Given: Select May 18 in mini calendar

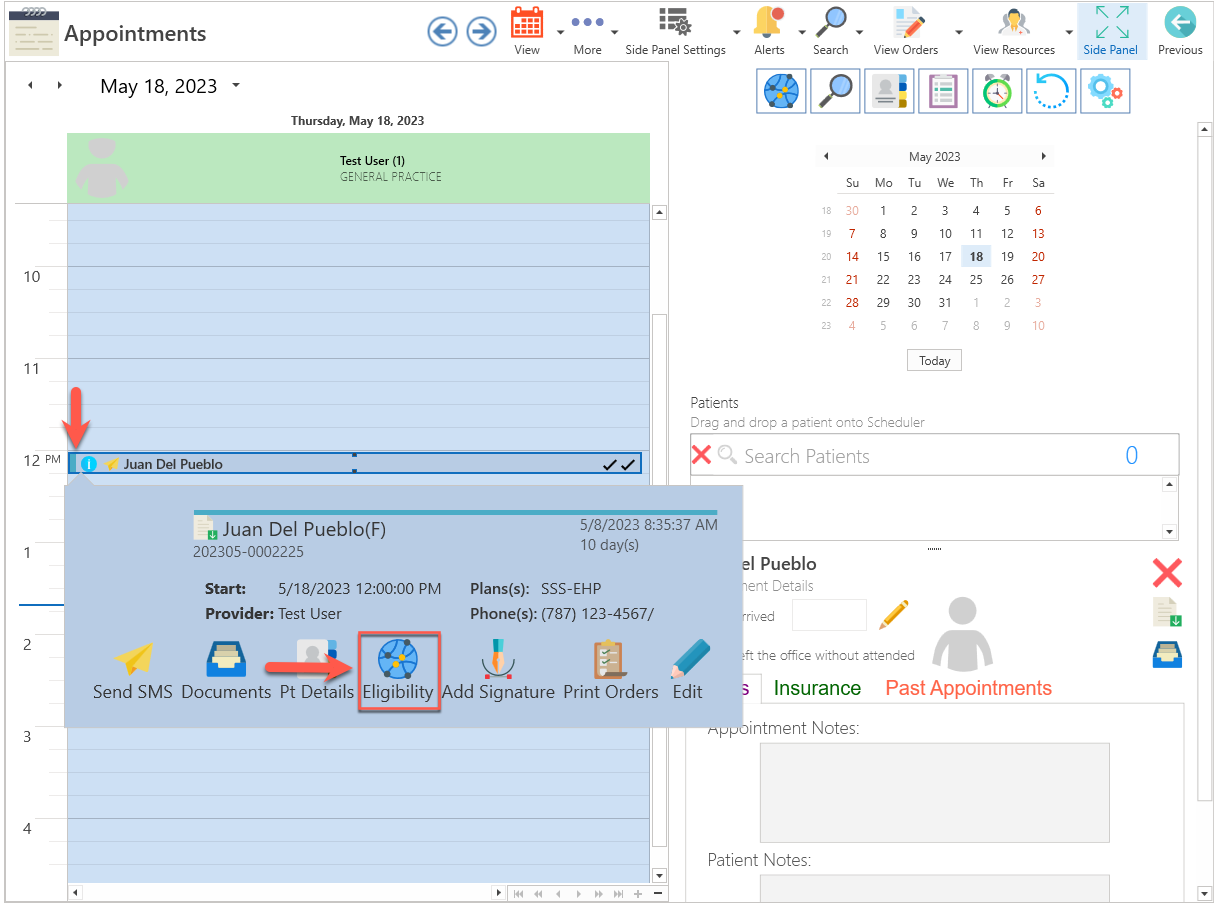Looking at the screenshot, I should pyautogui.click(x=976, y=257).
